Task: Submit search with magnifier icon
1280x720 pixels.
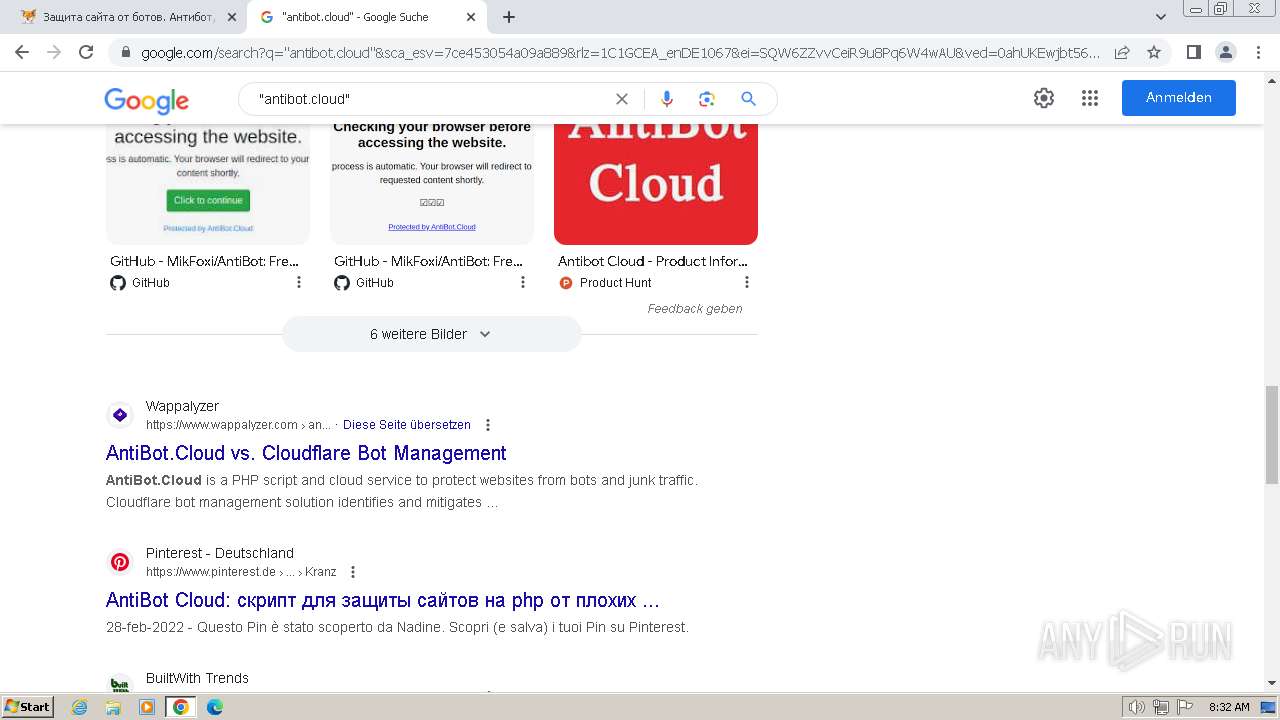Action: coord(748,99)
